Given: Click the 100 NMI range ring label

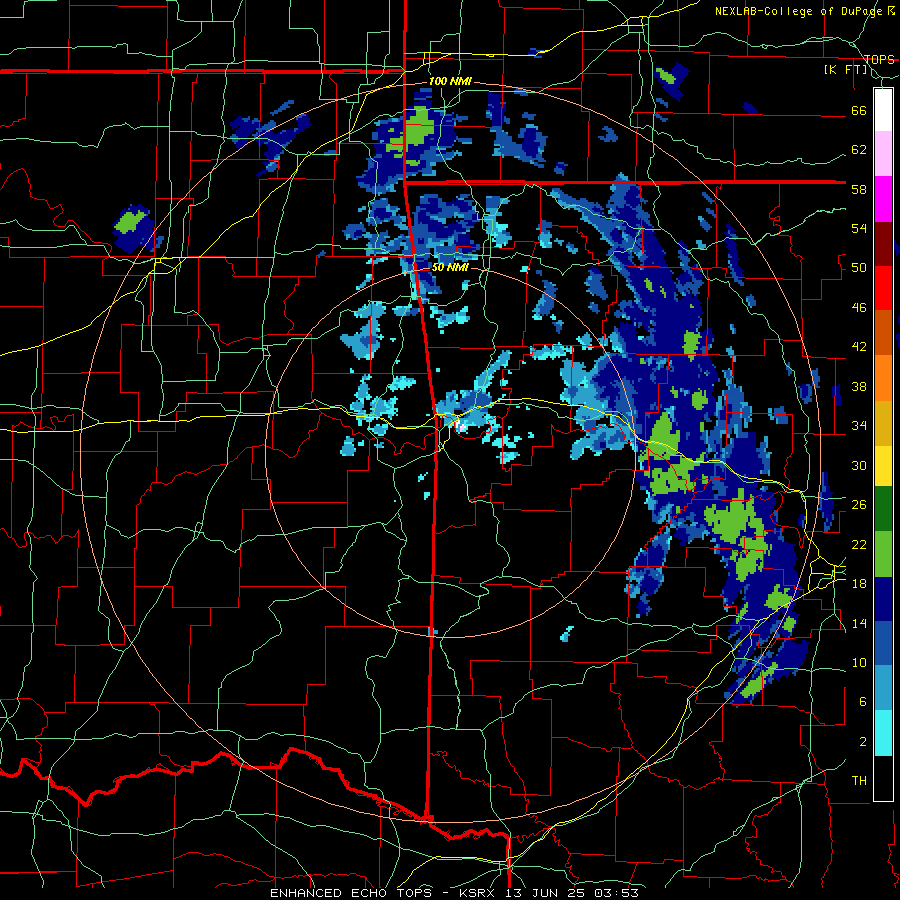Looking at the screenshot, I should point(450,81).
